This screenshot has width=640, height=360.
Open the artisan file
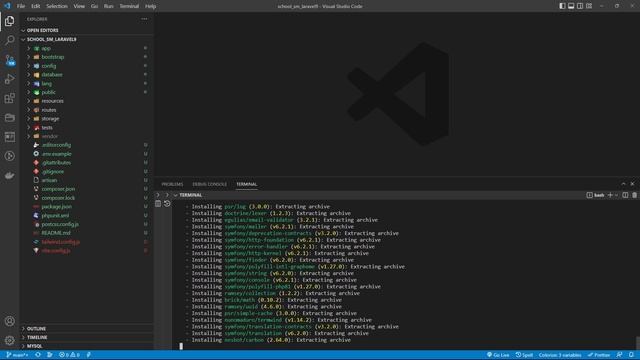coord(87,180)
